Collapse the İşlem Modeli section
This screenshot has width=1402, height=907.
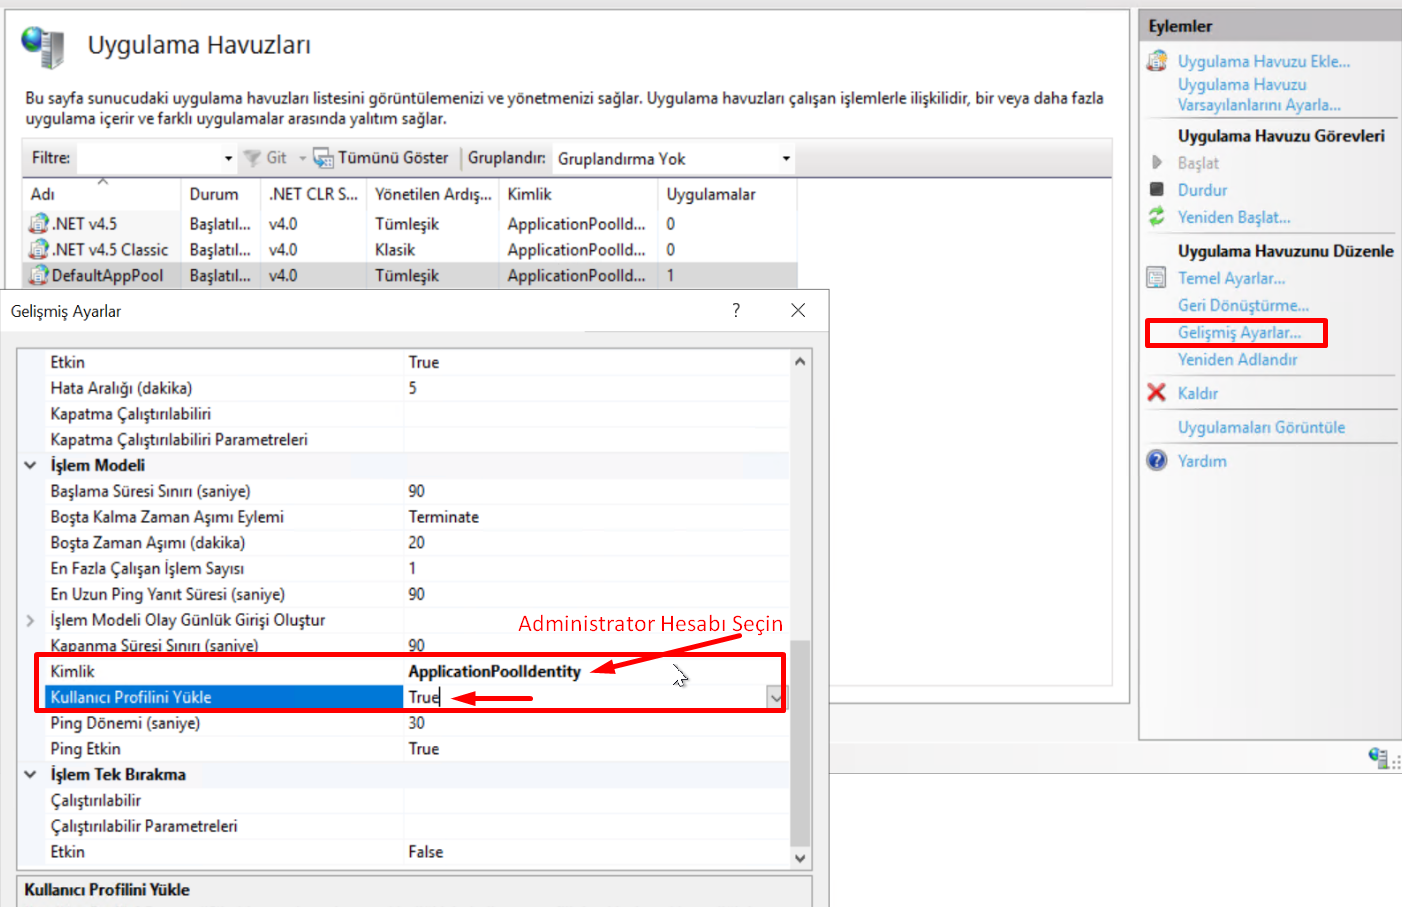point(30,465)
